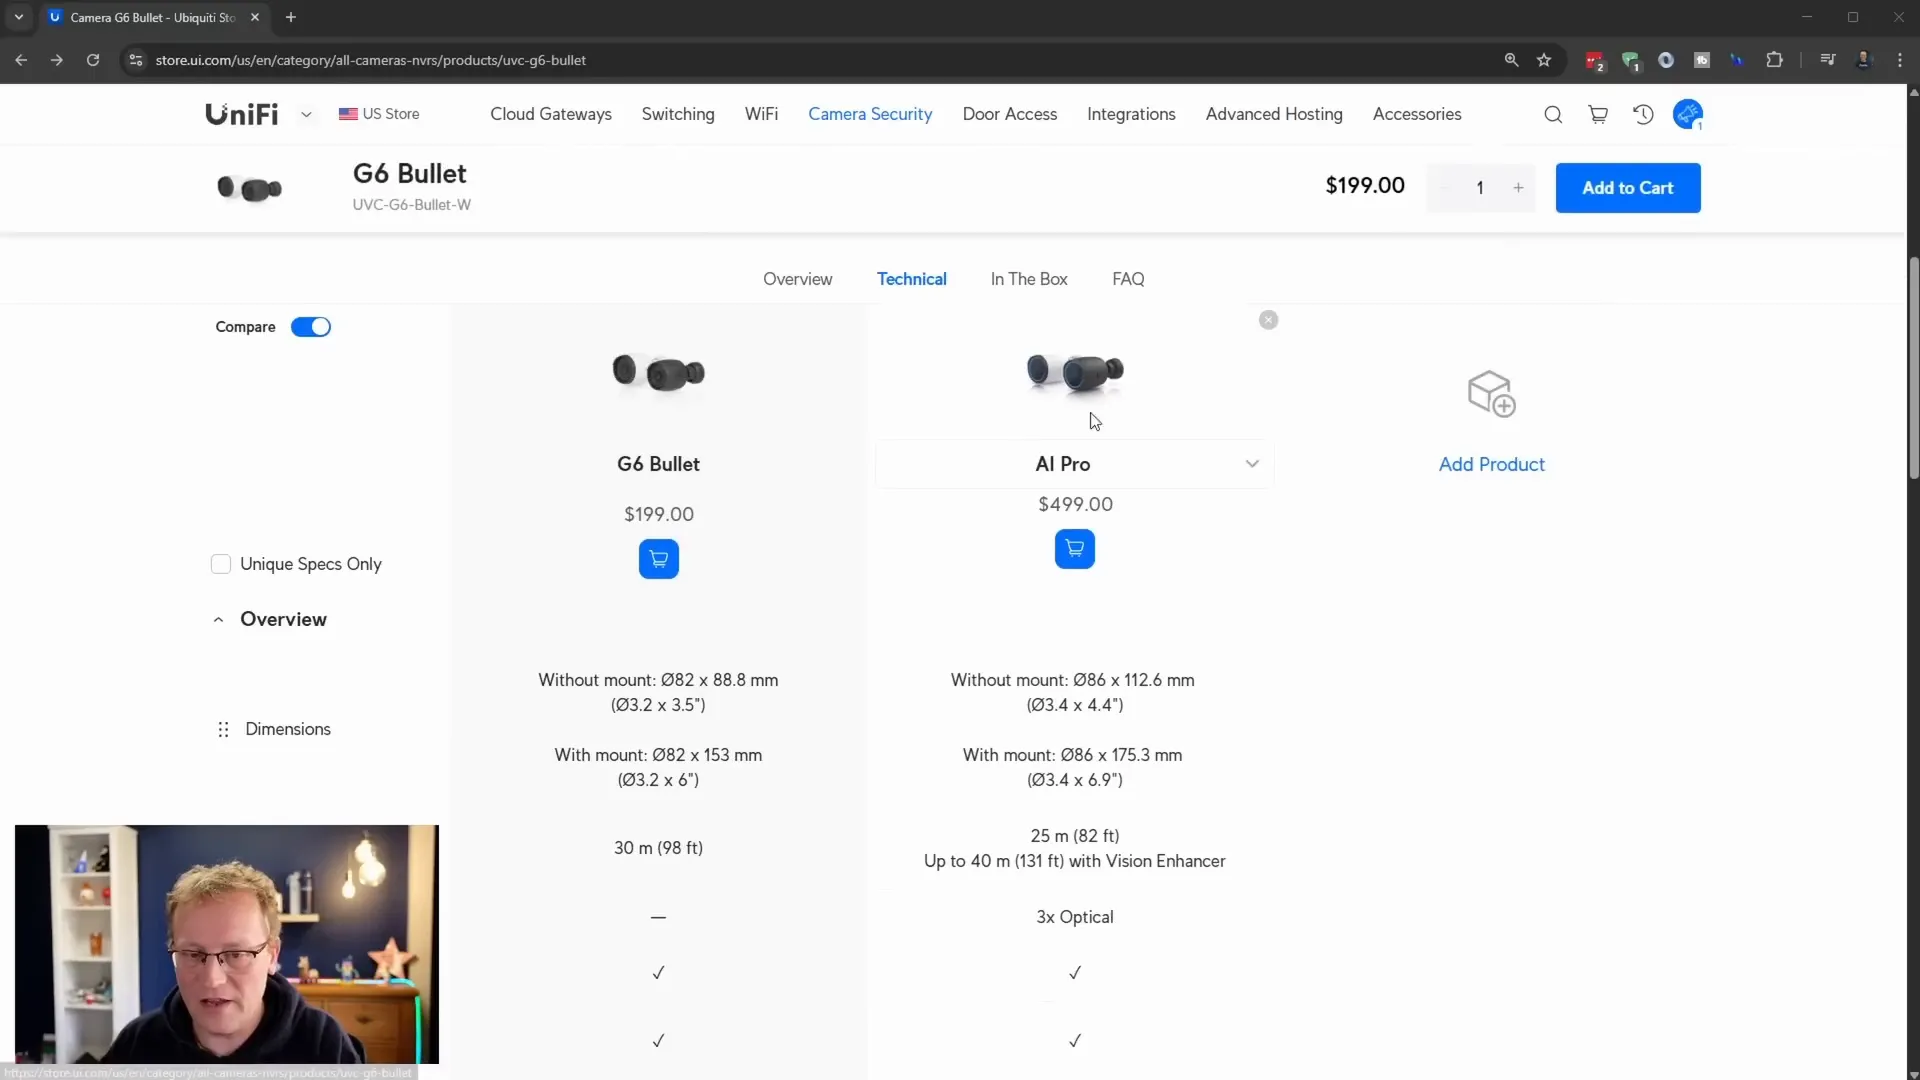Click the page vertical scrollbar
This screenshot has height=1080, width=1920.
point(1914,370)
